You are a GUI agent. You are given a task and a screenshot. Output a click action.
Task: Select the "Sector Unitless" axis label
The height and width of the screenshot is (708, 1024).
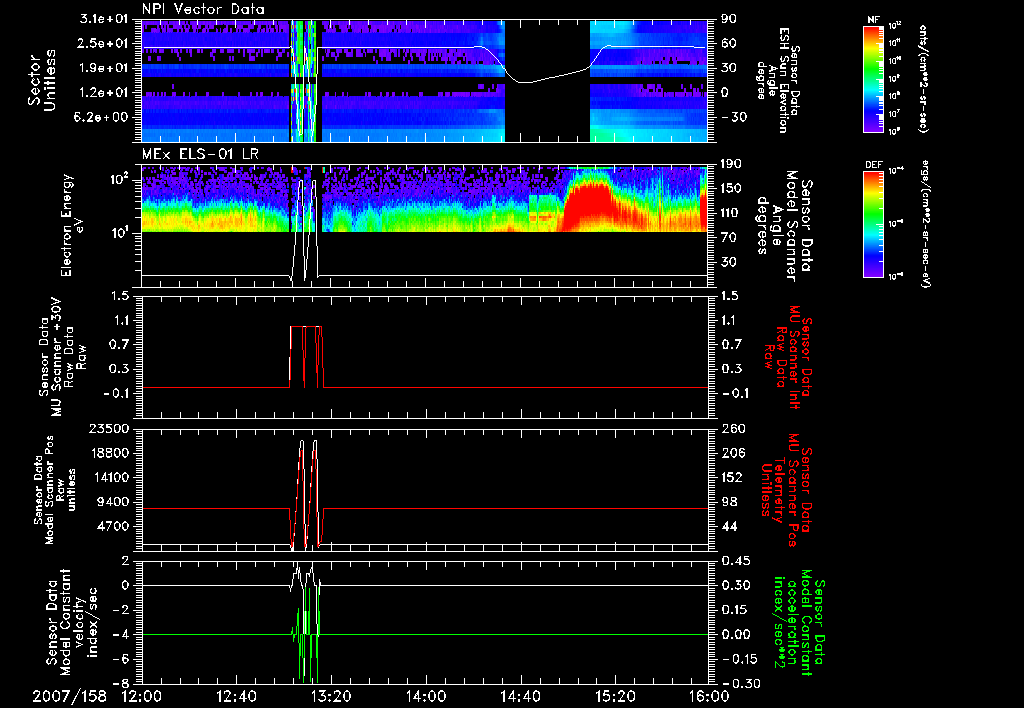(x=42, y=80)
